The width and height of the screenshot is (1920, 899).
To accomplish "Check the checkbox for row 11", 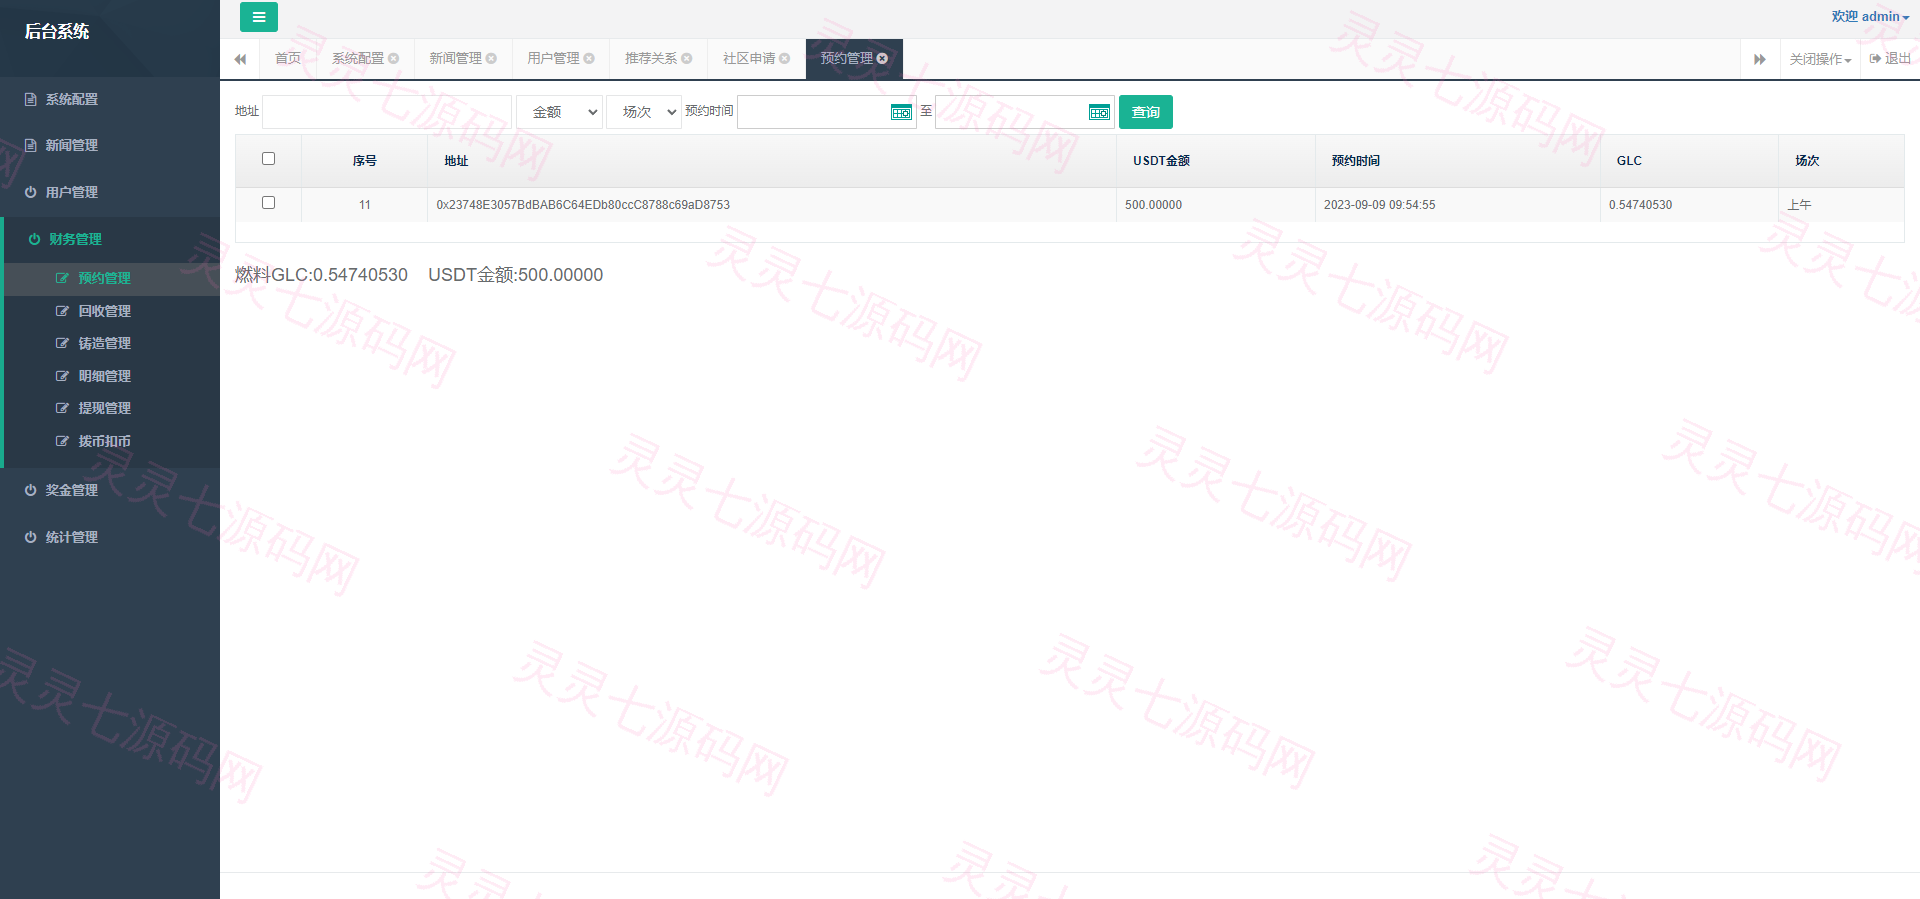I will pyautogui.click(x=268, y=203).
